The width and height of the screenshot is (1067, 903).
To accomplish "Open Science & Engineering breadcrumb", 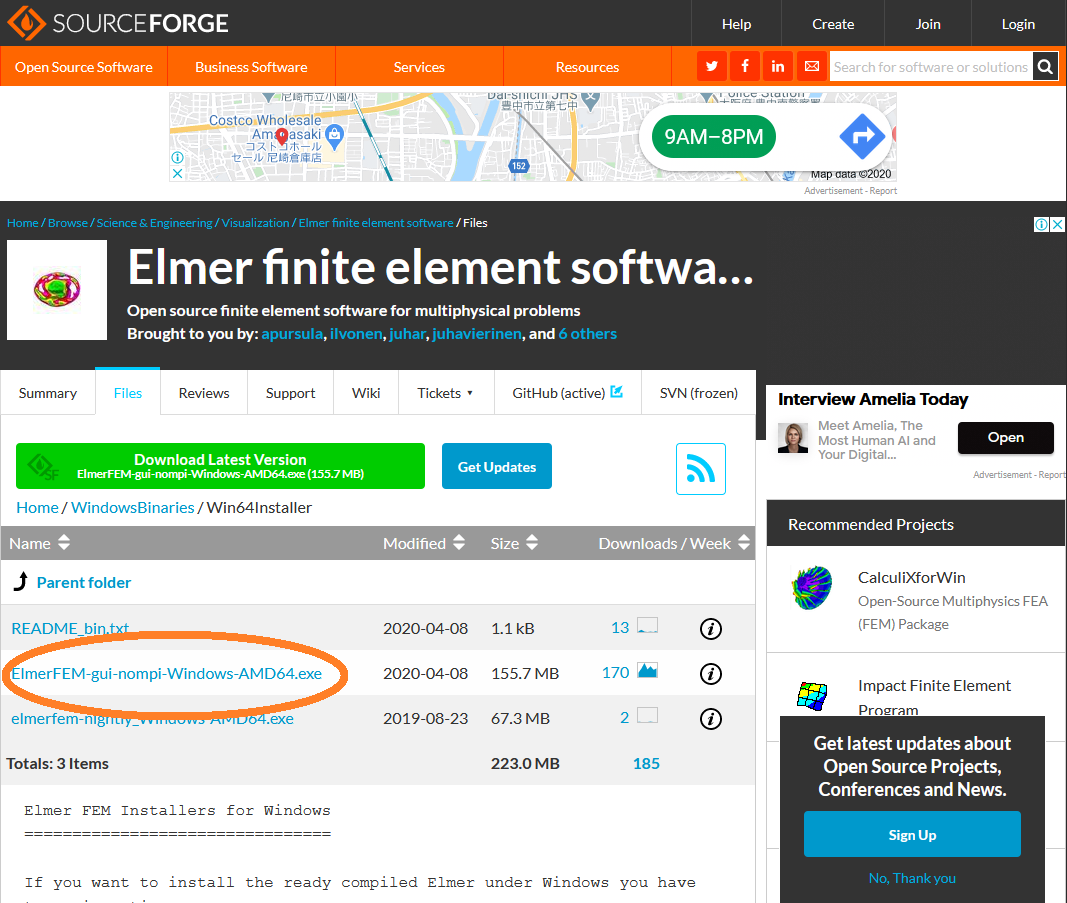I will pos(154,223).
